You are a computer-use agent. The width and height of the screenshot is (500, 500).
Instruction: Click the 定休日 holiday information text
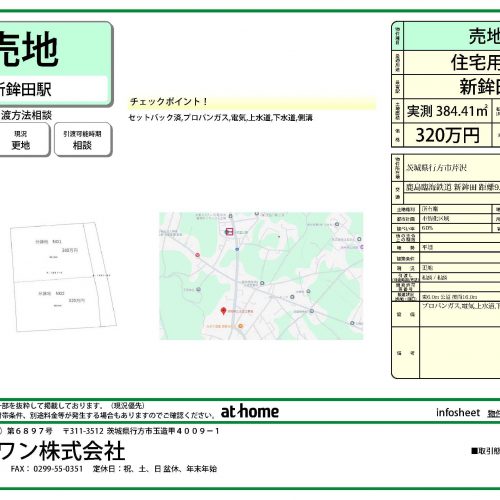(155, 469)
